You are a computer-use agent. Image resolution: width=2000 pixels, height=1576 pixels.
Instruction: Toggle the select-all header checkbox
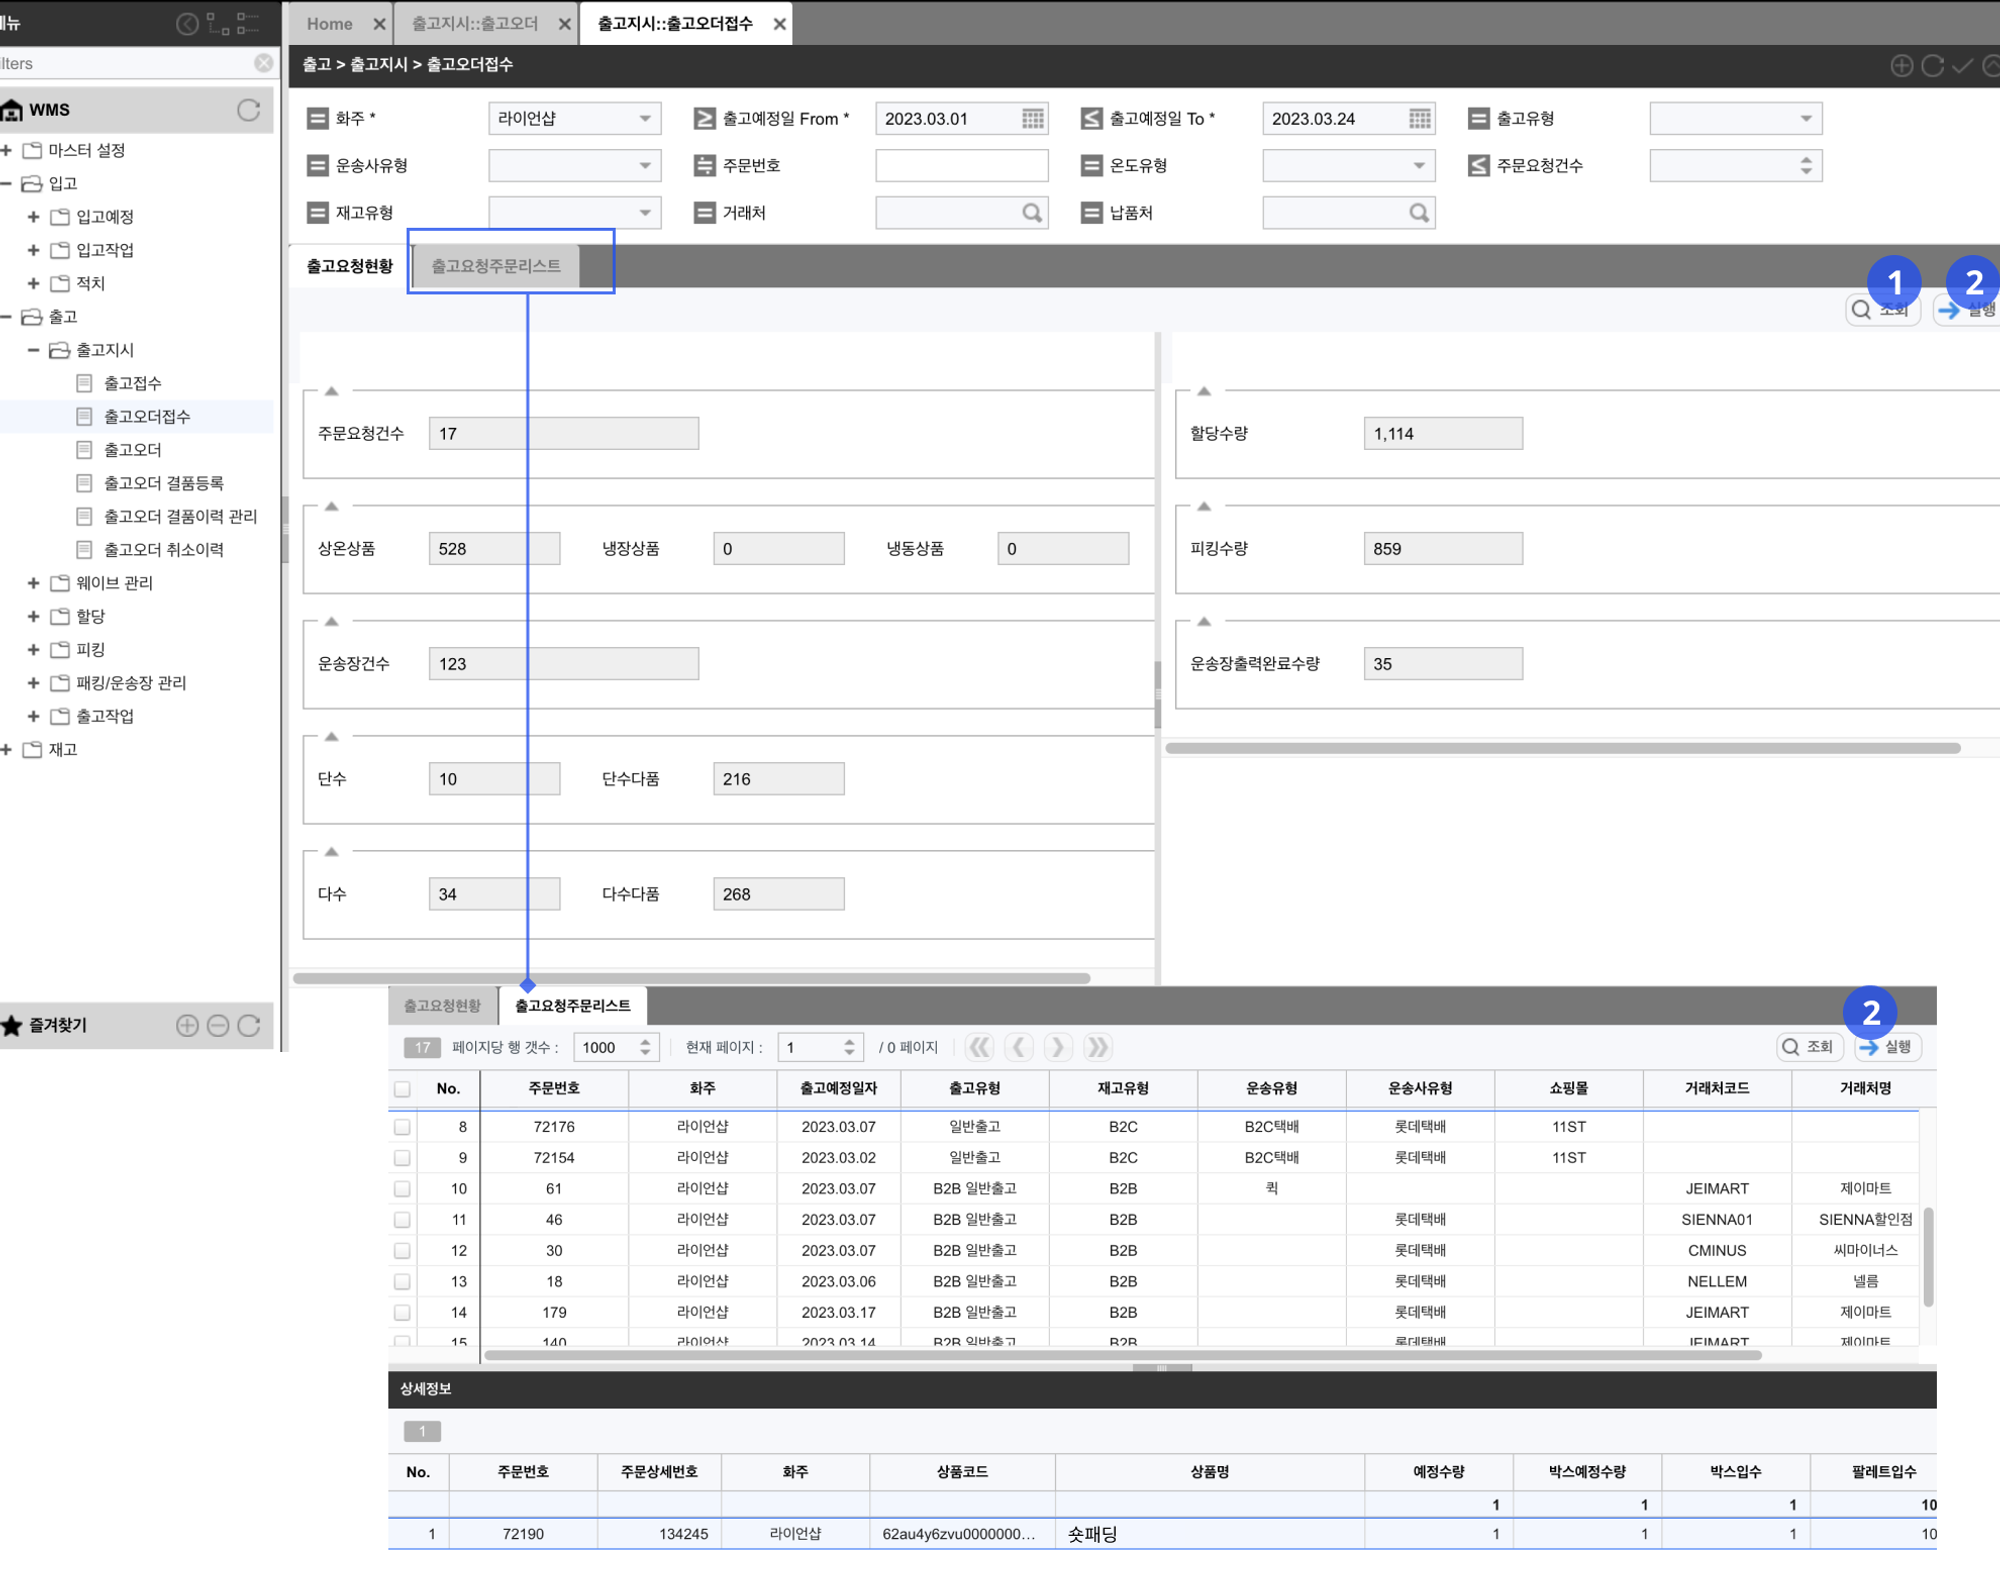(x=402, y=1089)
